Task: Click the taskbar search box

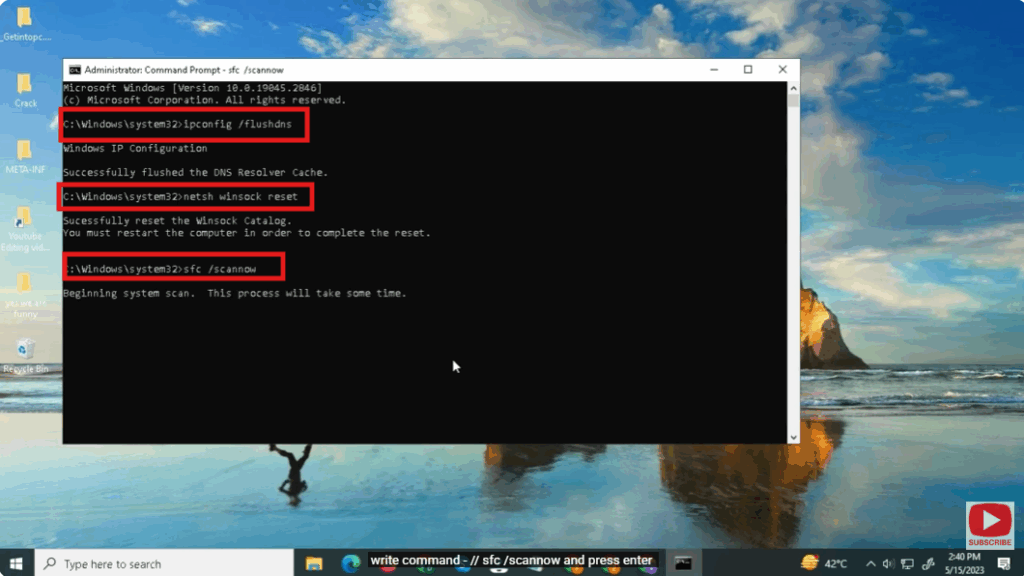Action: click(160, 562)
